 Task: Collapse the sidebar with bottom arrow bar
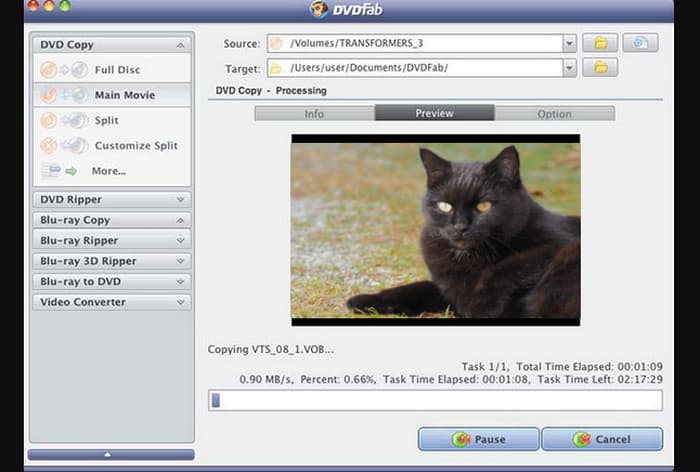coord(111,455)
